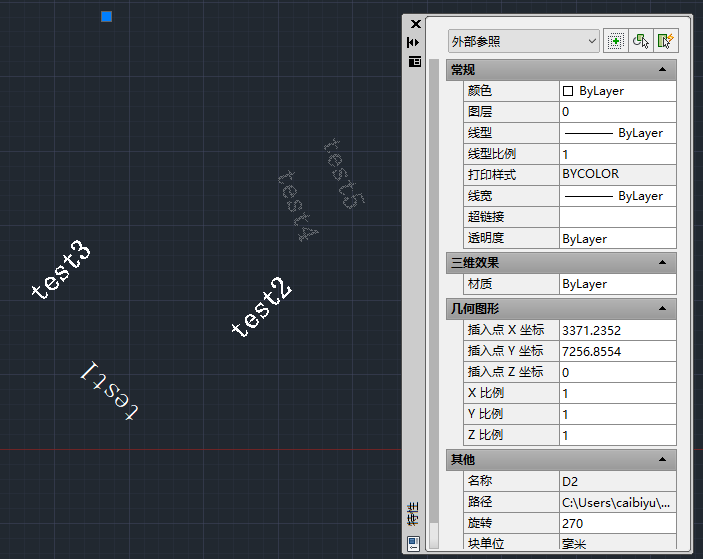Select the blue grip square in drawing
The image size is (703, 559).
point(106,17)
